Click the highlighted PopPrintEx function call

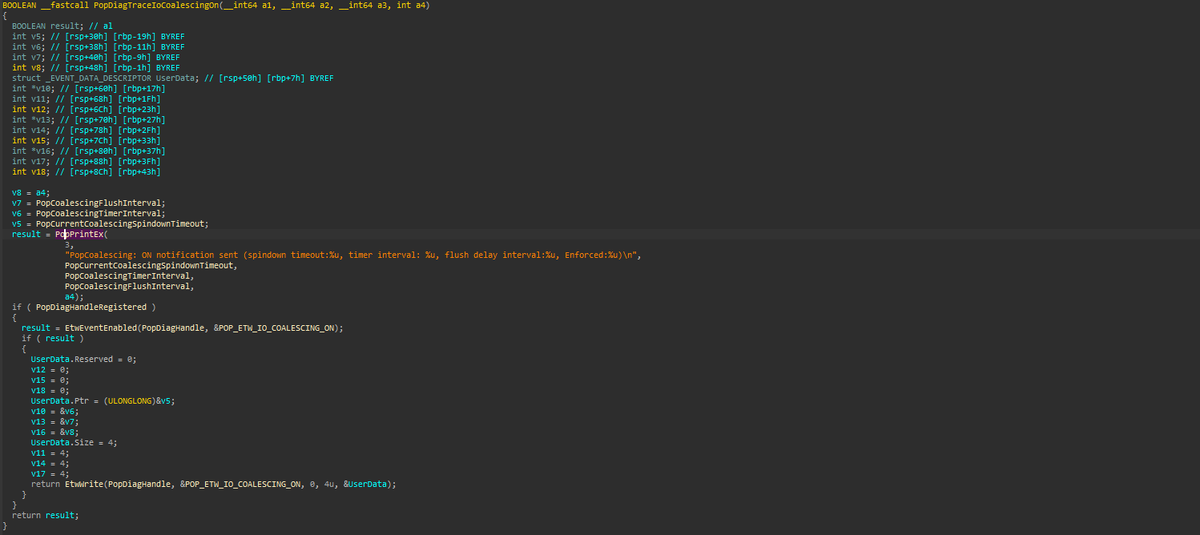[78, 233]
